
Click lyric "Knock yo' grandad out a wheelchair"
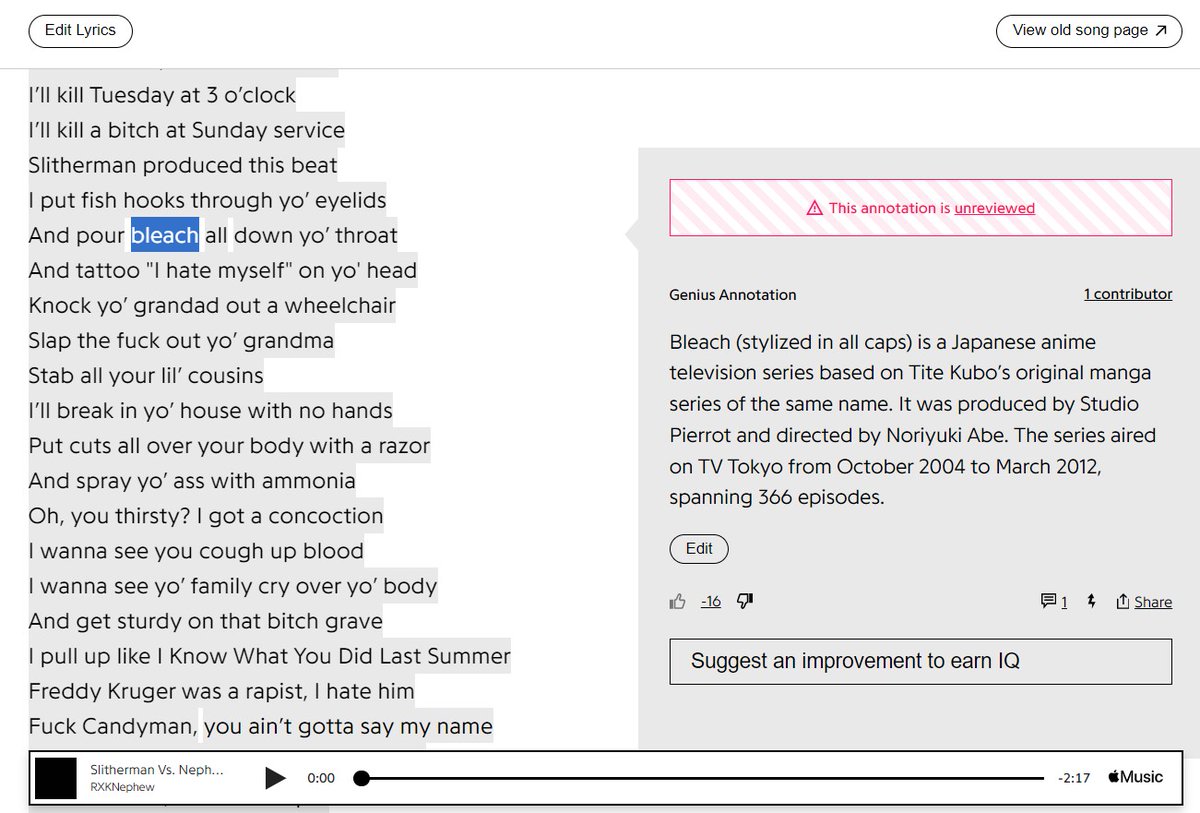click(212, 305)
